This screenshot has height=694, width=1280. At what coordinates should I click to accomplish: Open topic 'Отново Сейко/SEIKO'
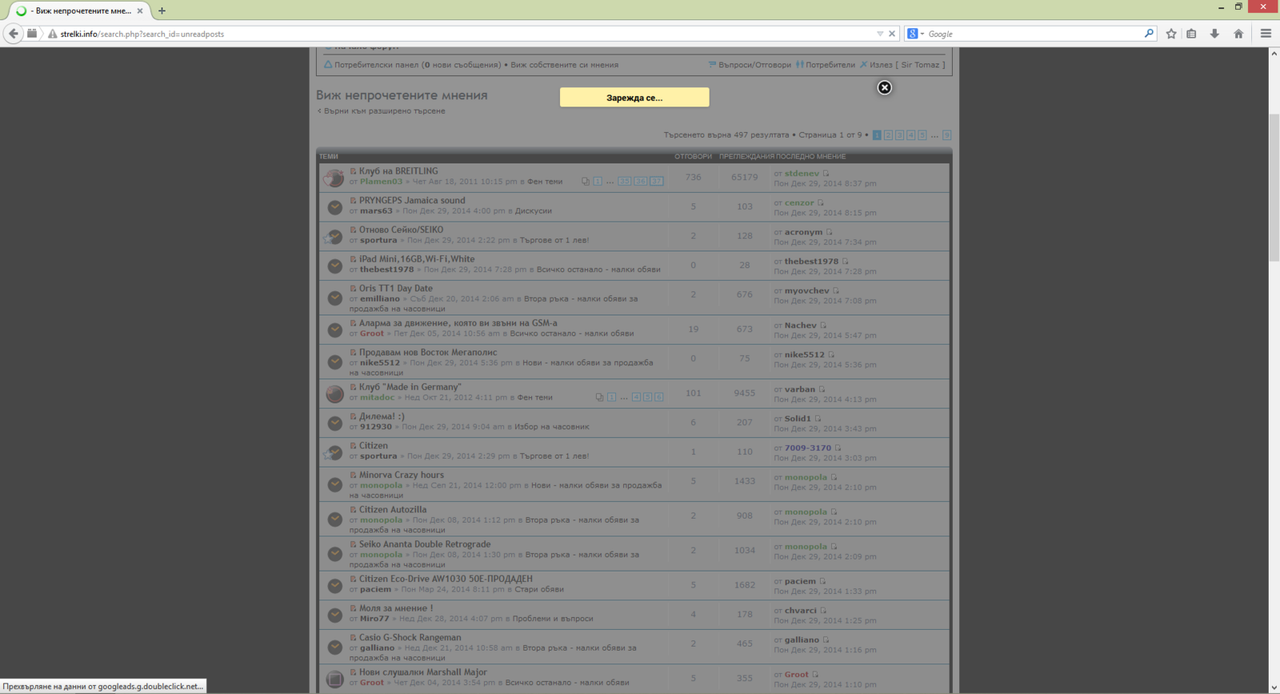pyautogui.click(x=401, y=230)
